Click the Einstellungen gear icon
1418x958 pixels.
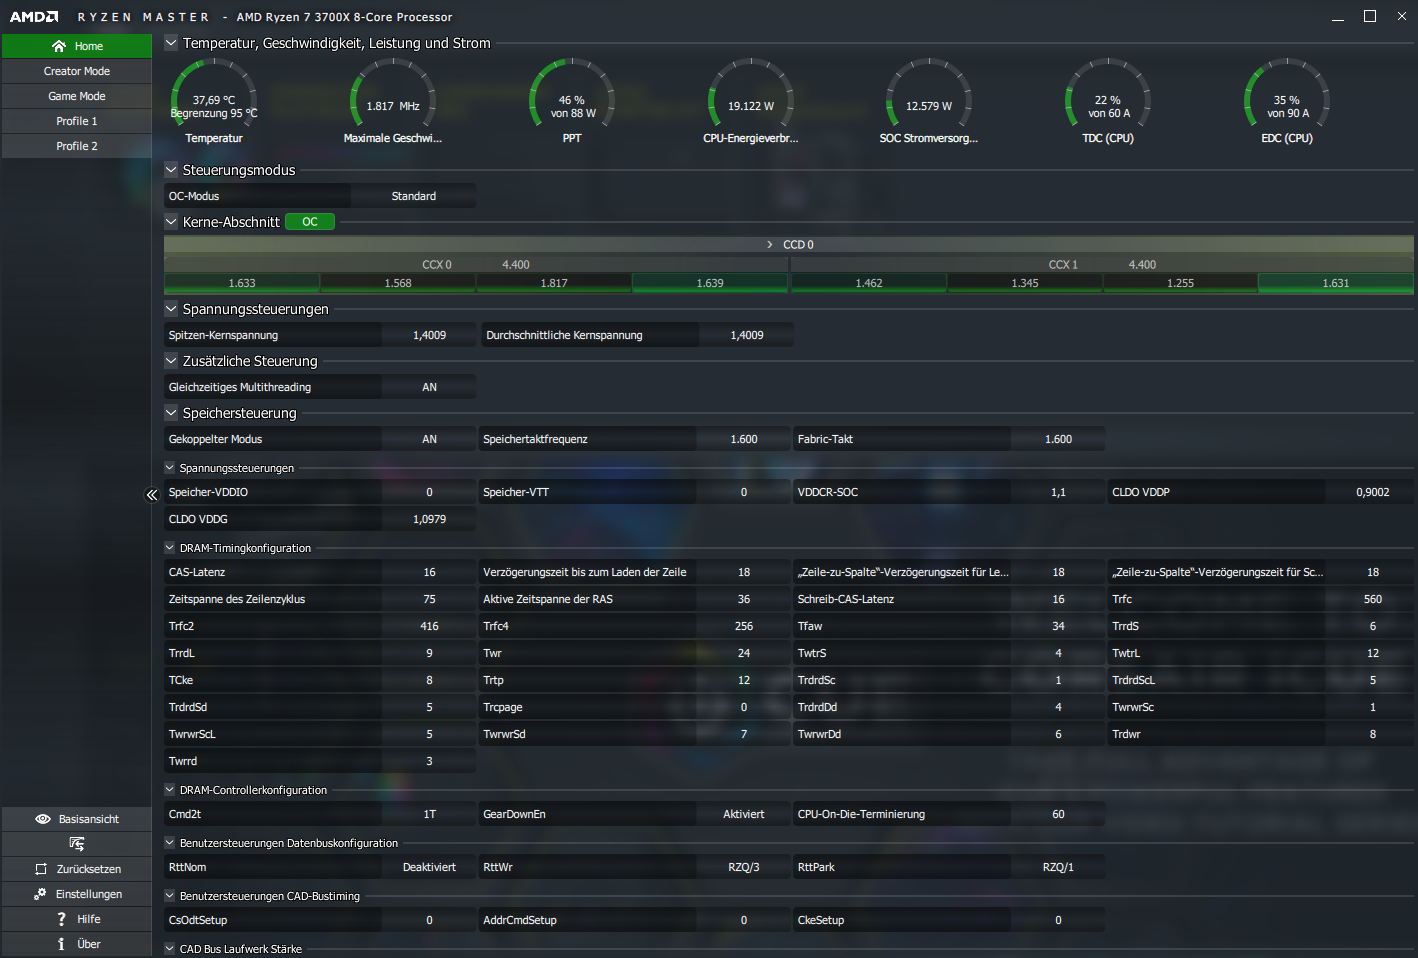tap(40, 894)
